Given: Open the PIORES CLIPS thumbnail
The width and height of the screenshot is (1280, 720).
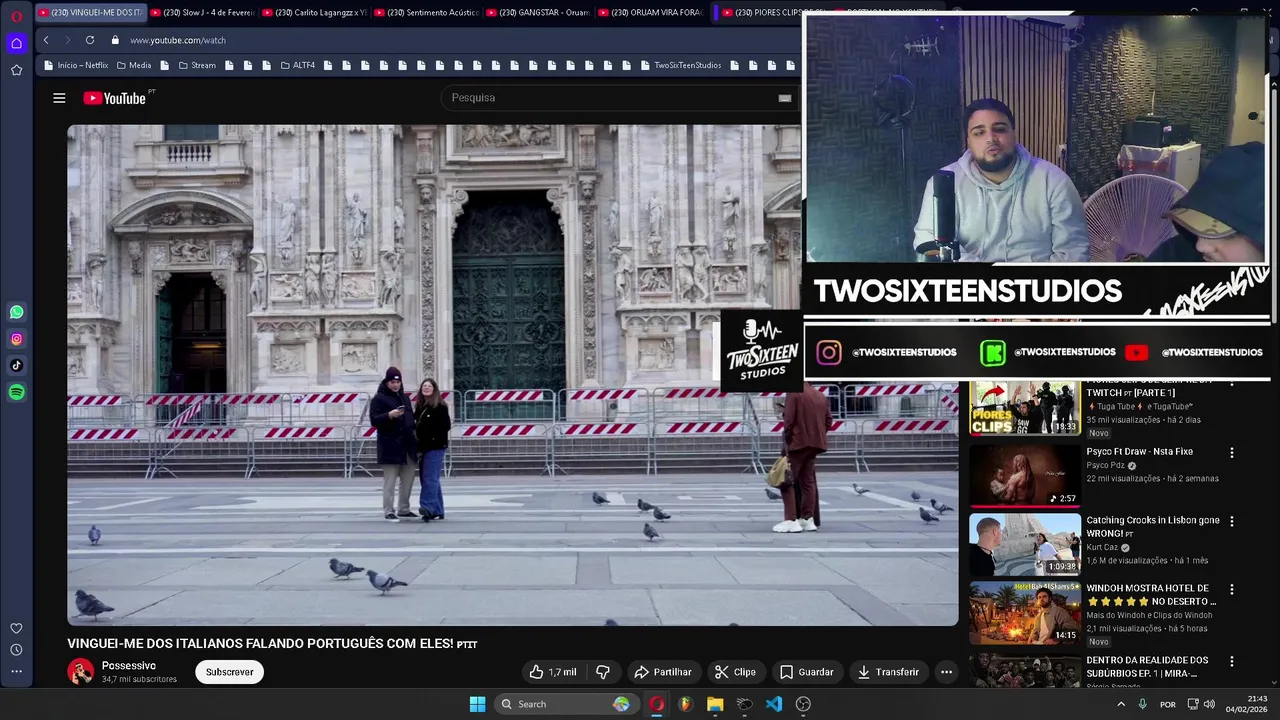Looking at the screenshot, I should point(1025,408).
